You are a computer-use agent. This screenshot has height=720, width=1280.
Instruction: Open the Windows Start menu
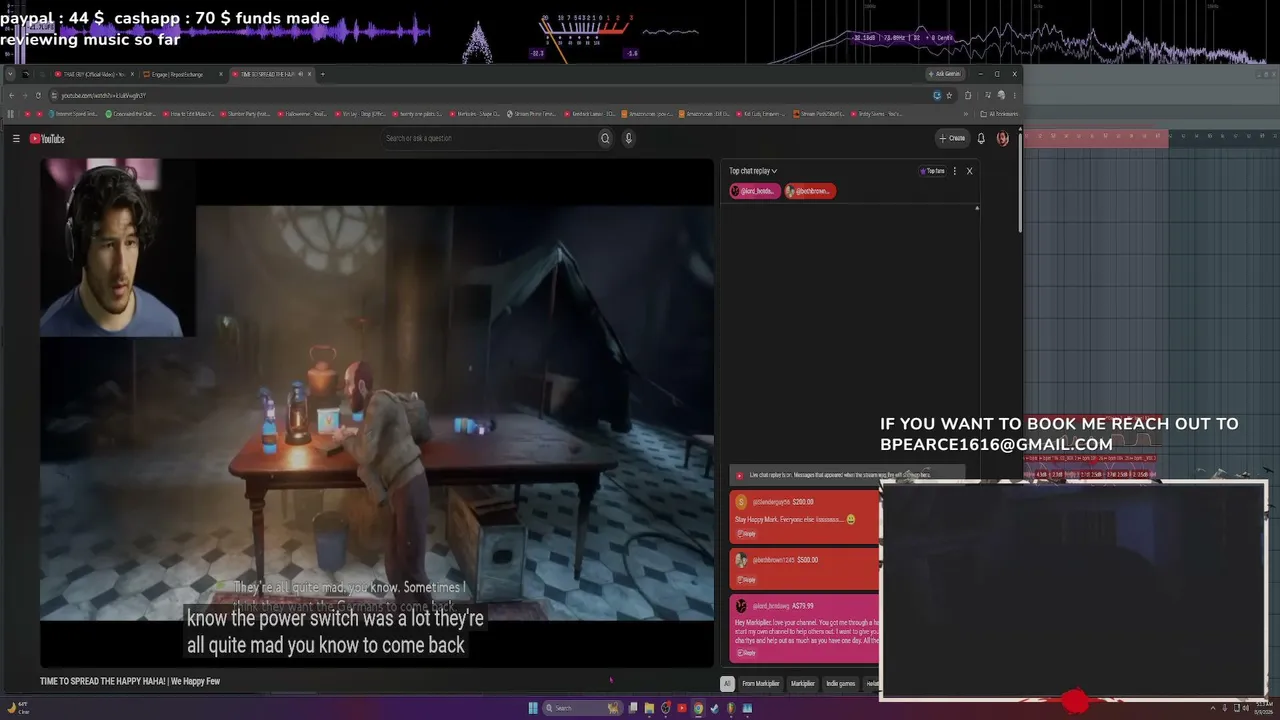click(x=533, y=708)
